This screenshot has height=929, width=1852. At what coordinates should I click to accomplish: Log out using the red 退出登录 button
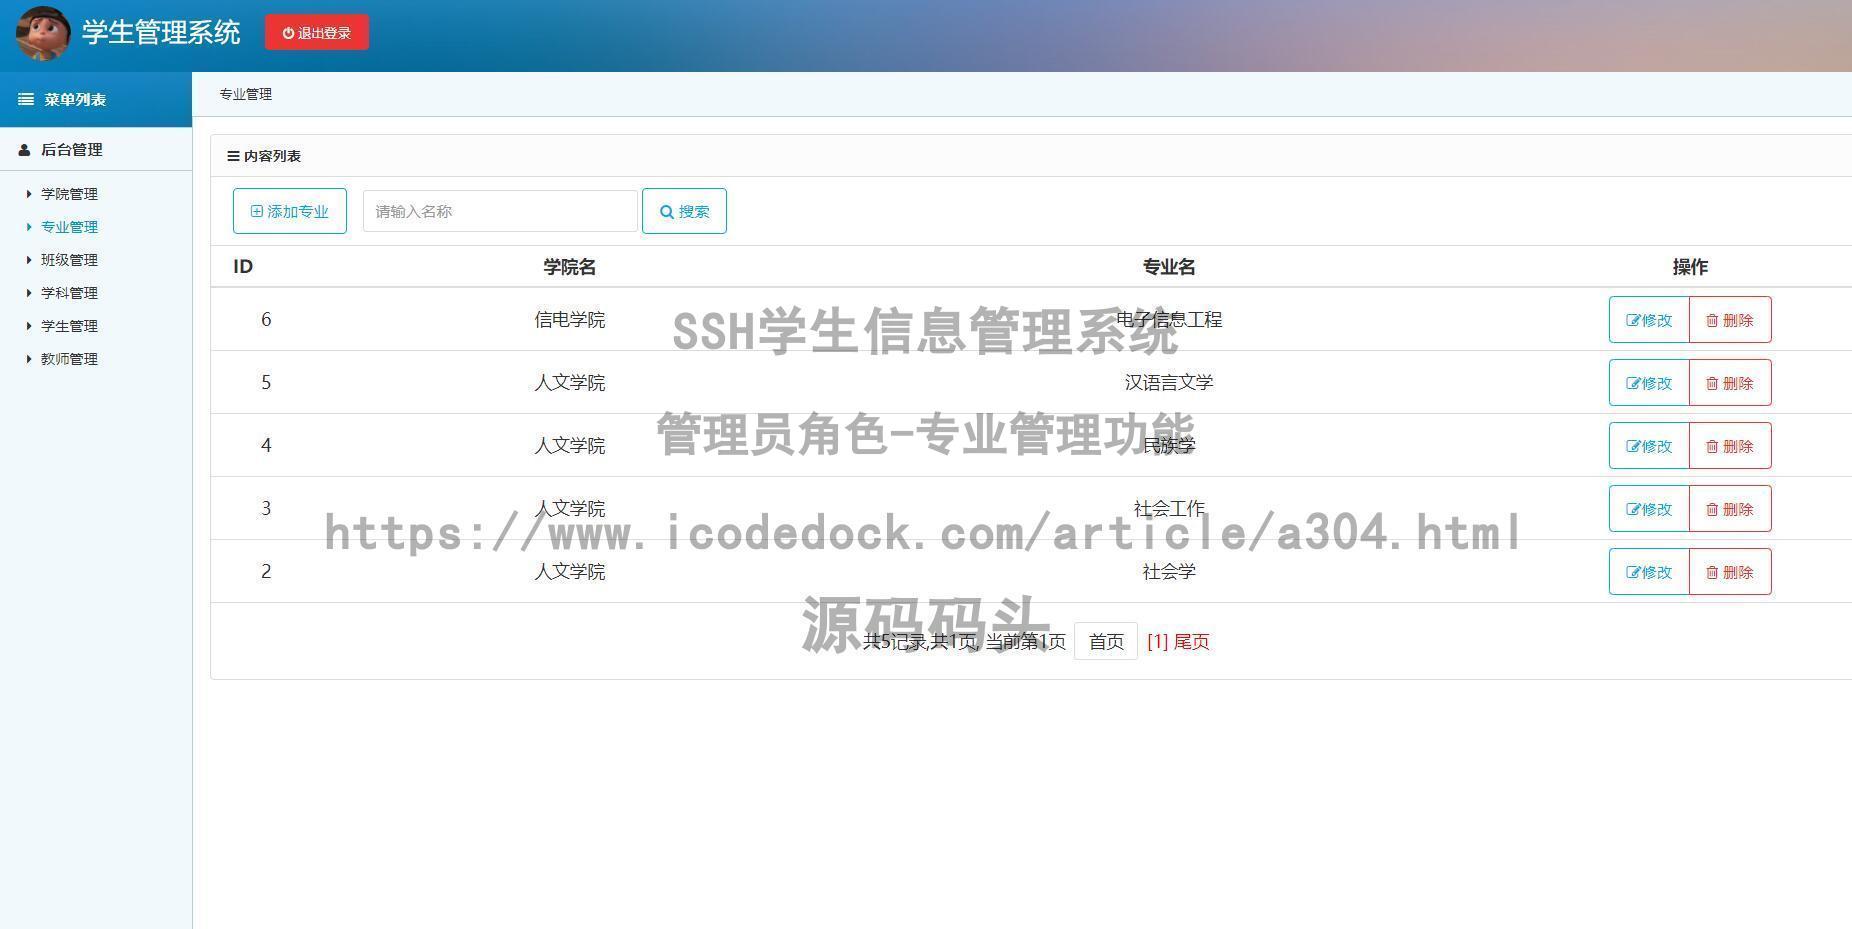pyautogui.click(x=317, y=33)
